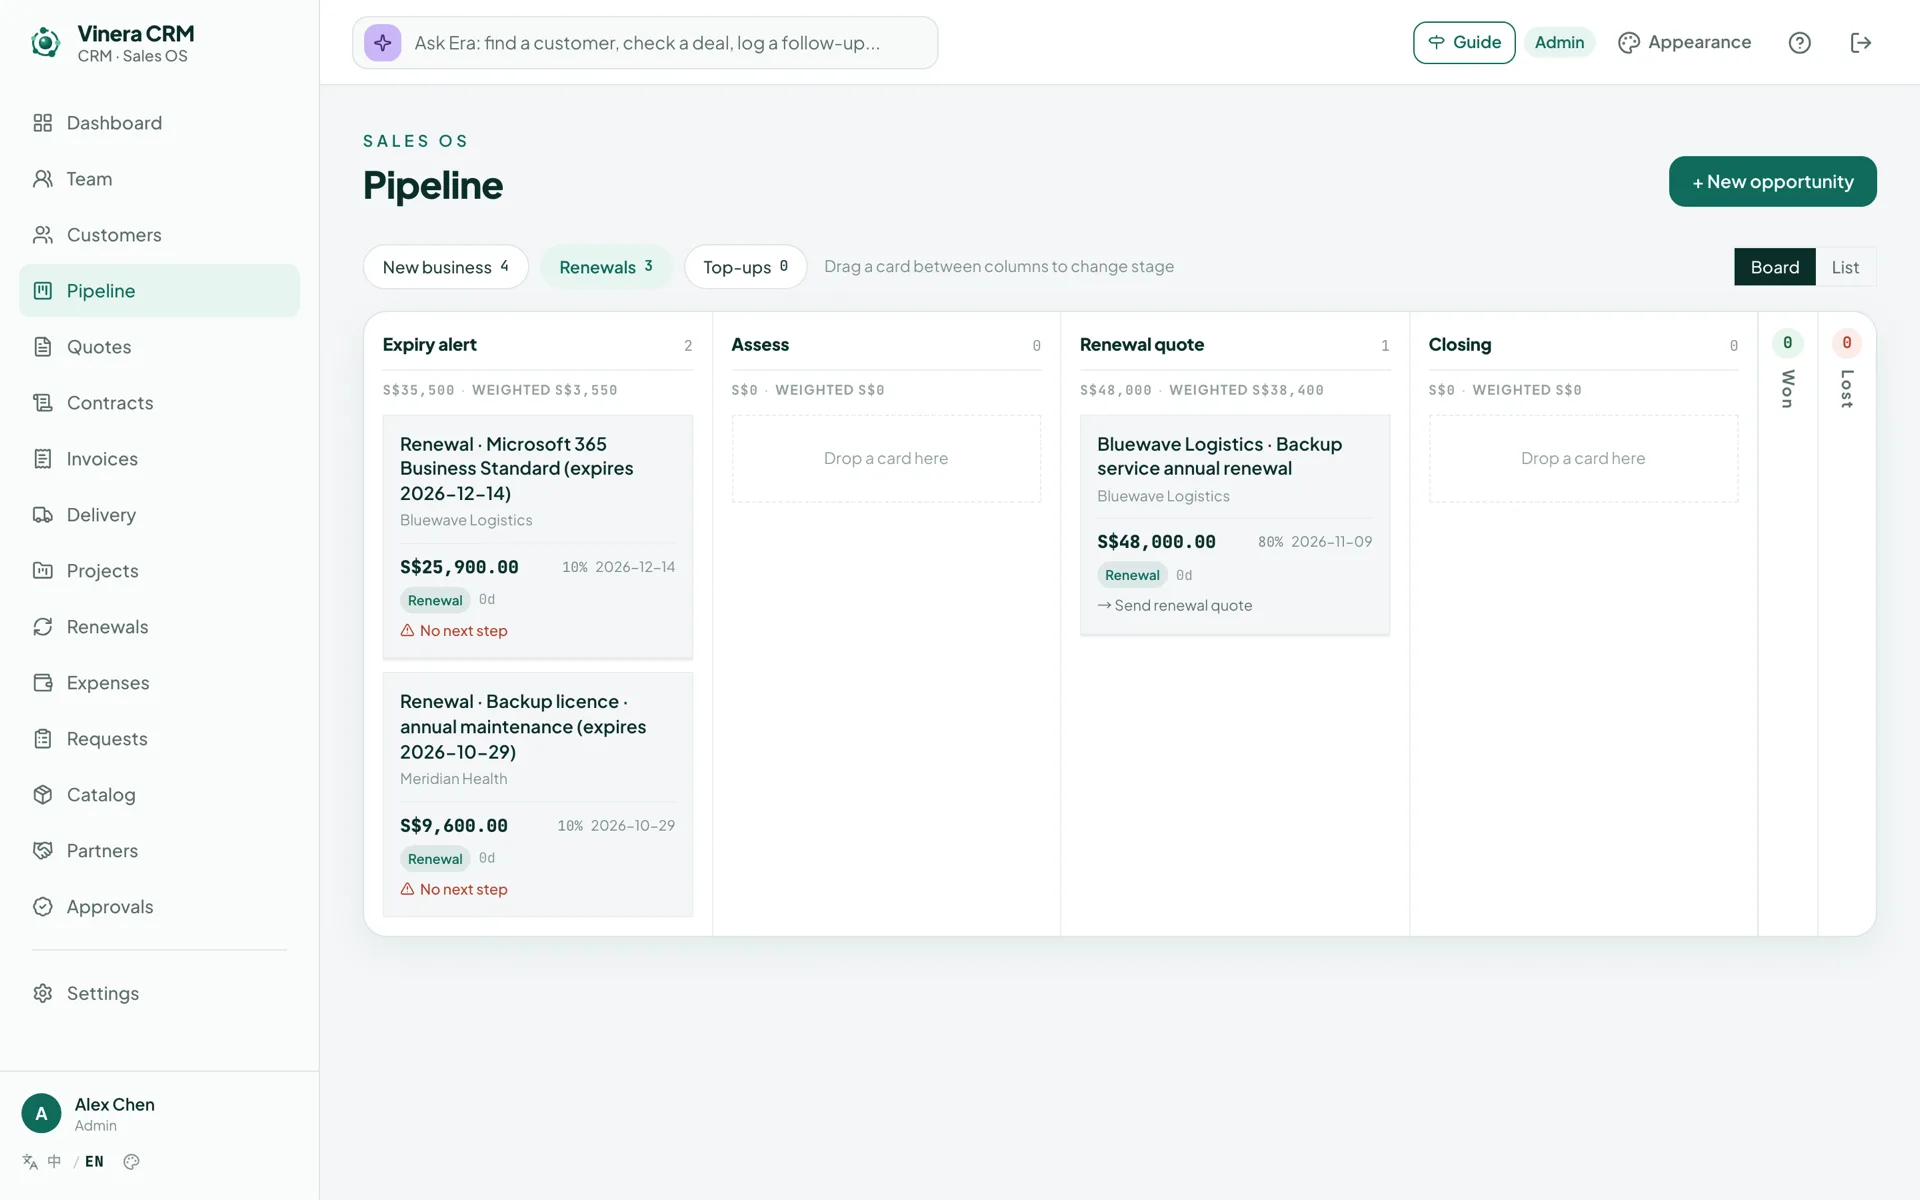
Task: Click the Era AI sparkle icon
Action: (x=382, y=43)
